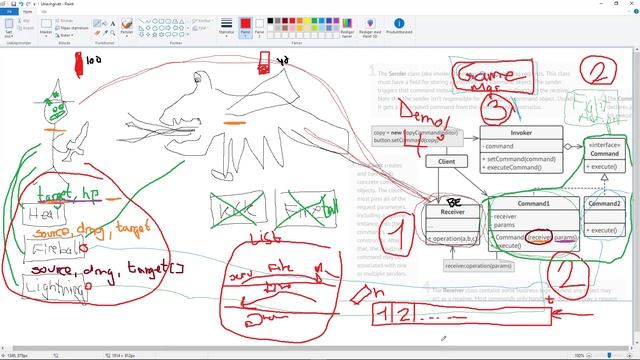Click the zoom out minus button
Viewport: 640px width, 360px height.
click(589, 356)
